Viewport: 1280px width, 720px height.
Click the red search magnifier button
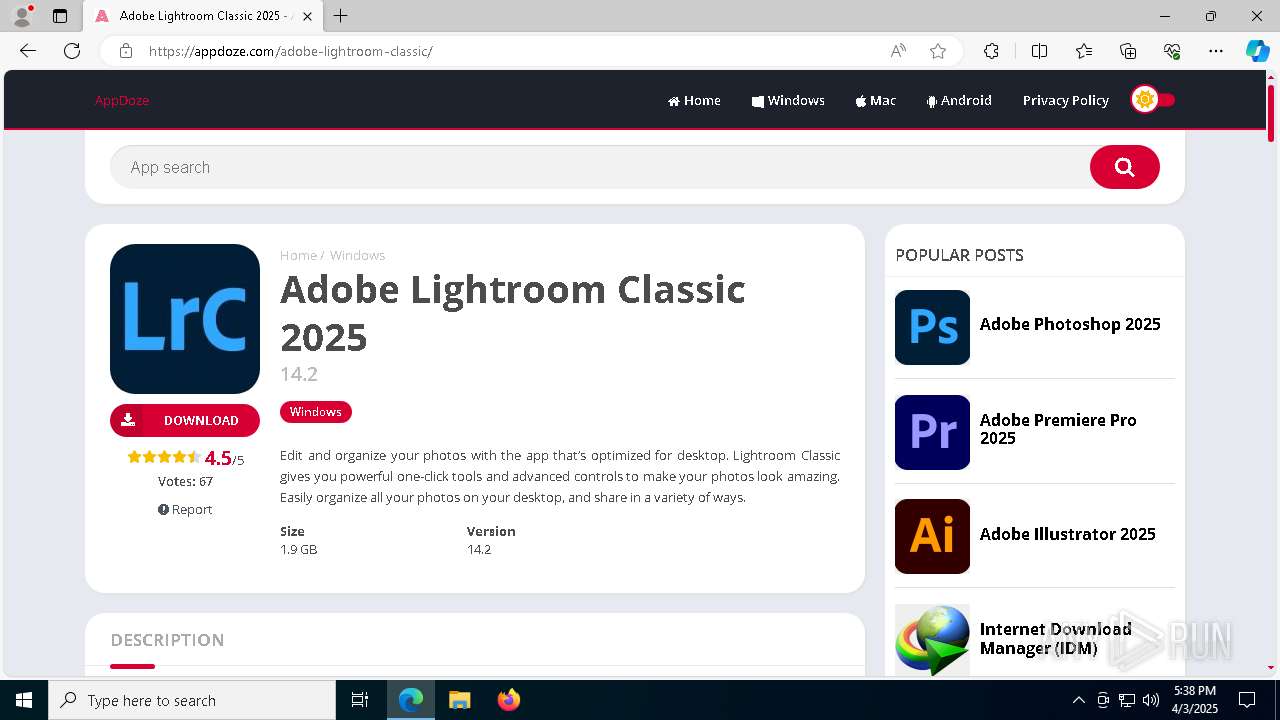tap(1124, 167)
